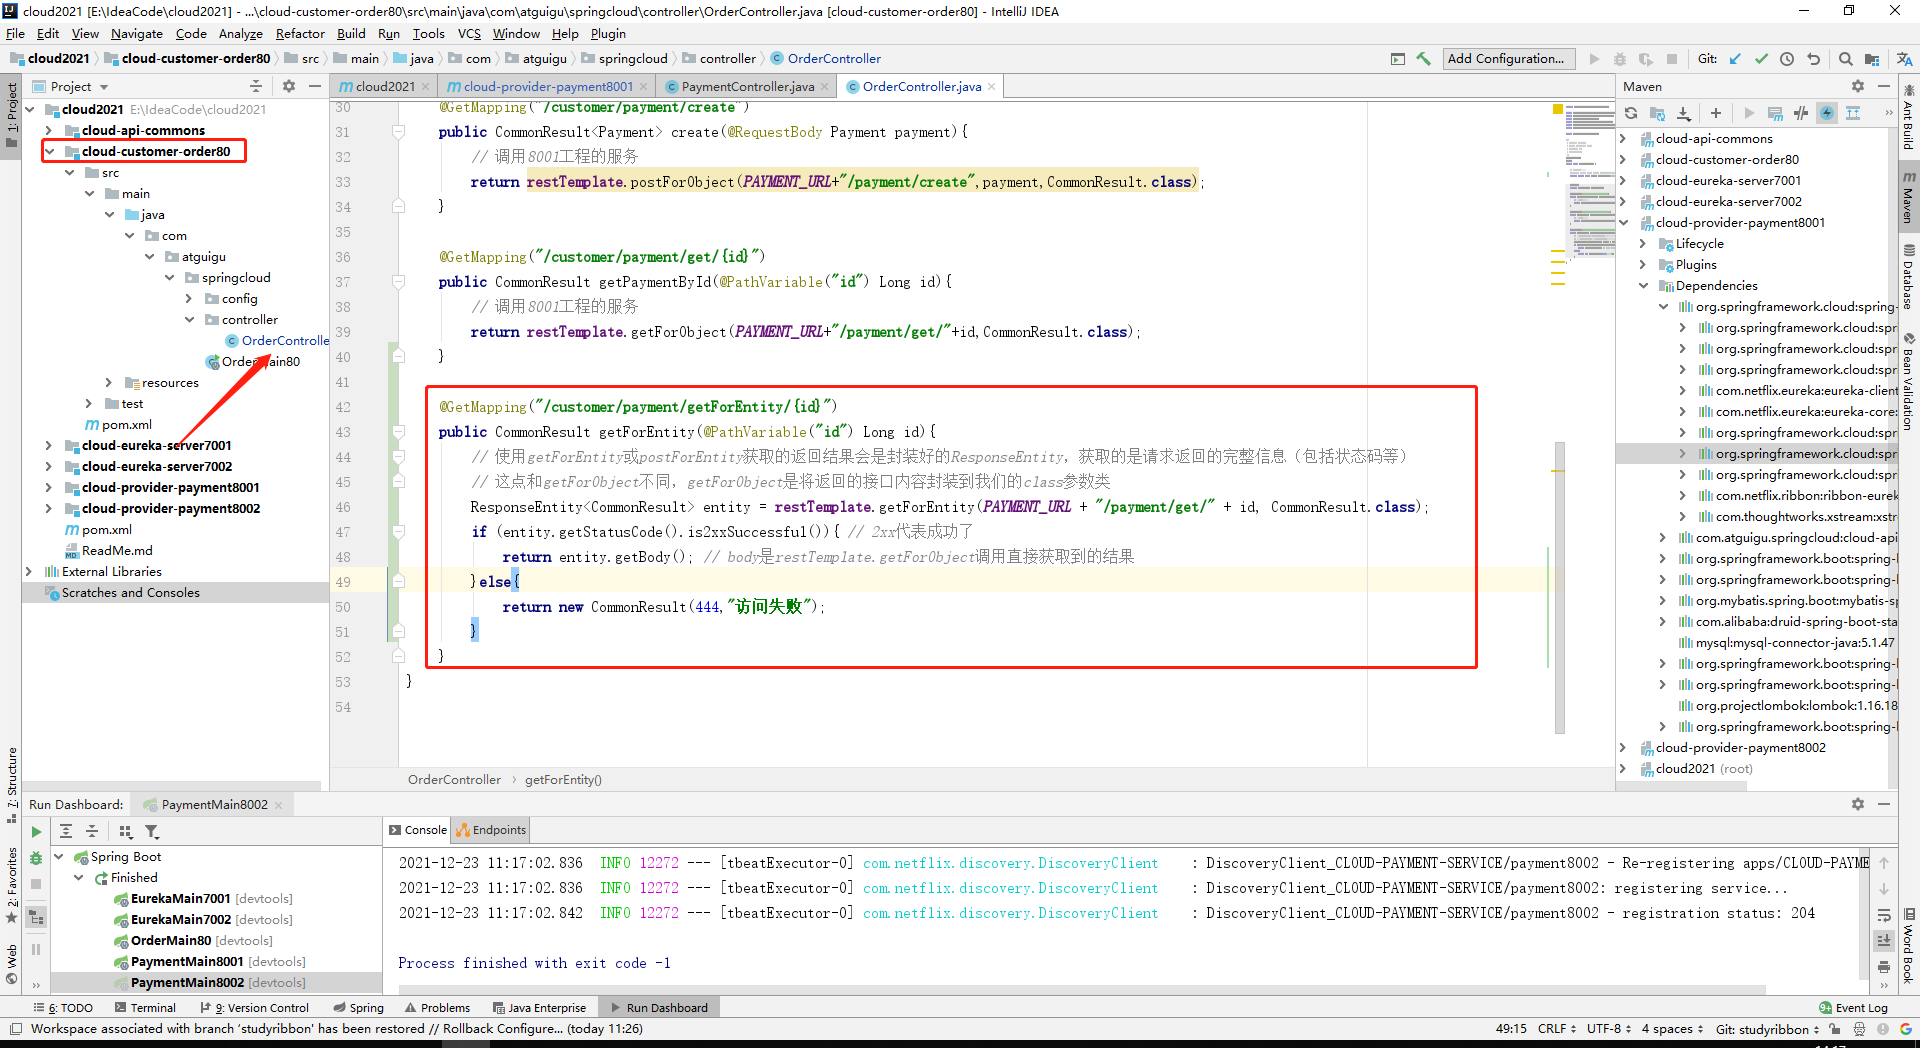Click the Translate icon in toolbar
The height and width of the screenshot is (1048, 1920).
pyautogui.click(x=1904, y=59)
